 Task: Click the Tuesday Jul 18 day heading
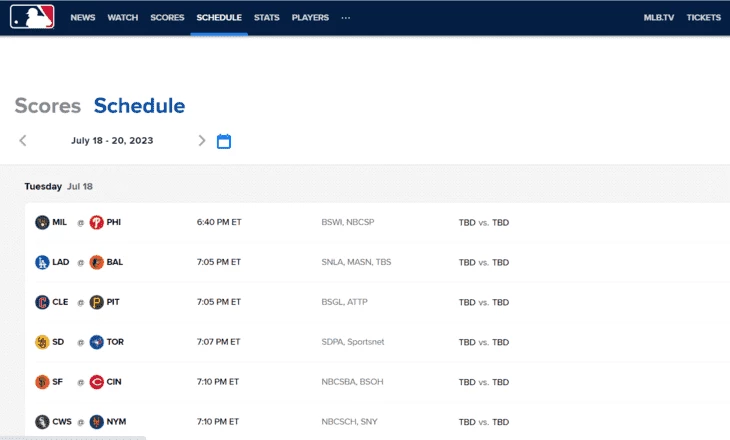59,186
